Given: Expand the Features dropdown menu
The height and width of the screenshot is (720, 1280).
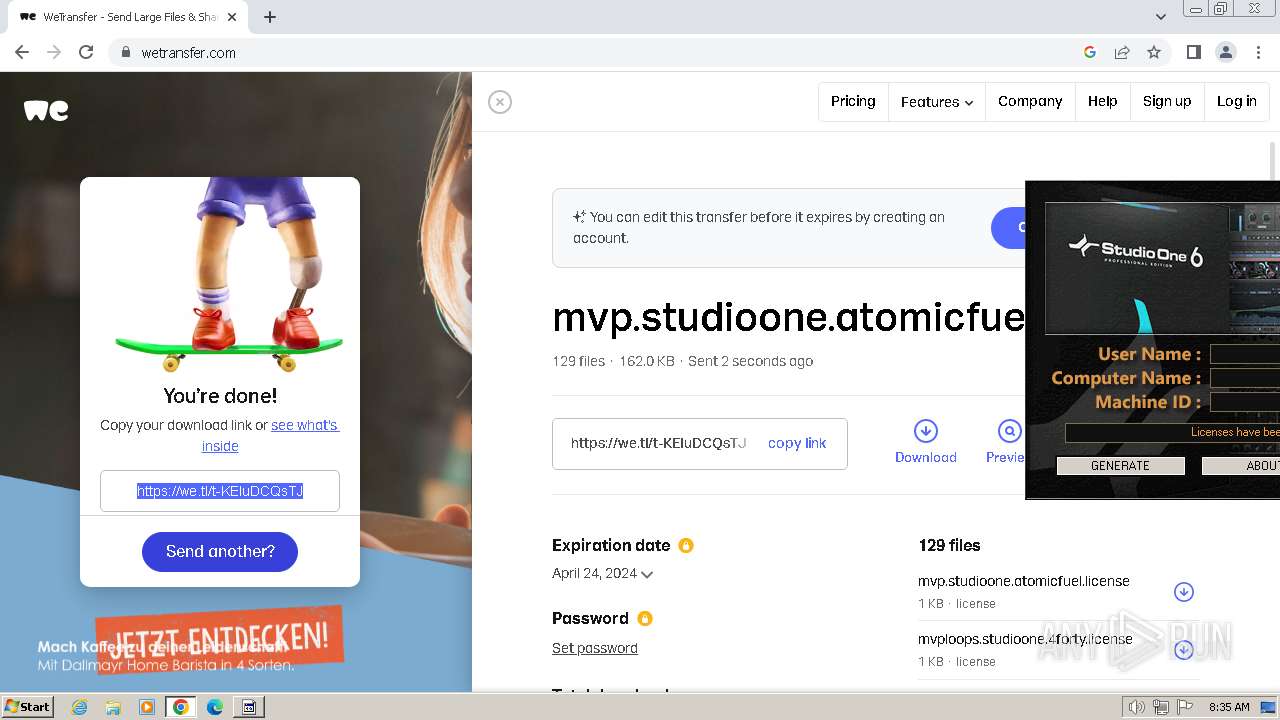Looking at the screenshot, I should click(x=937, y=101).
